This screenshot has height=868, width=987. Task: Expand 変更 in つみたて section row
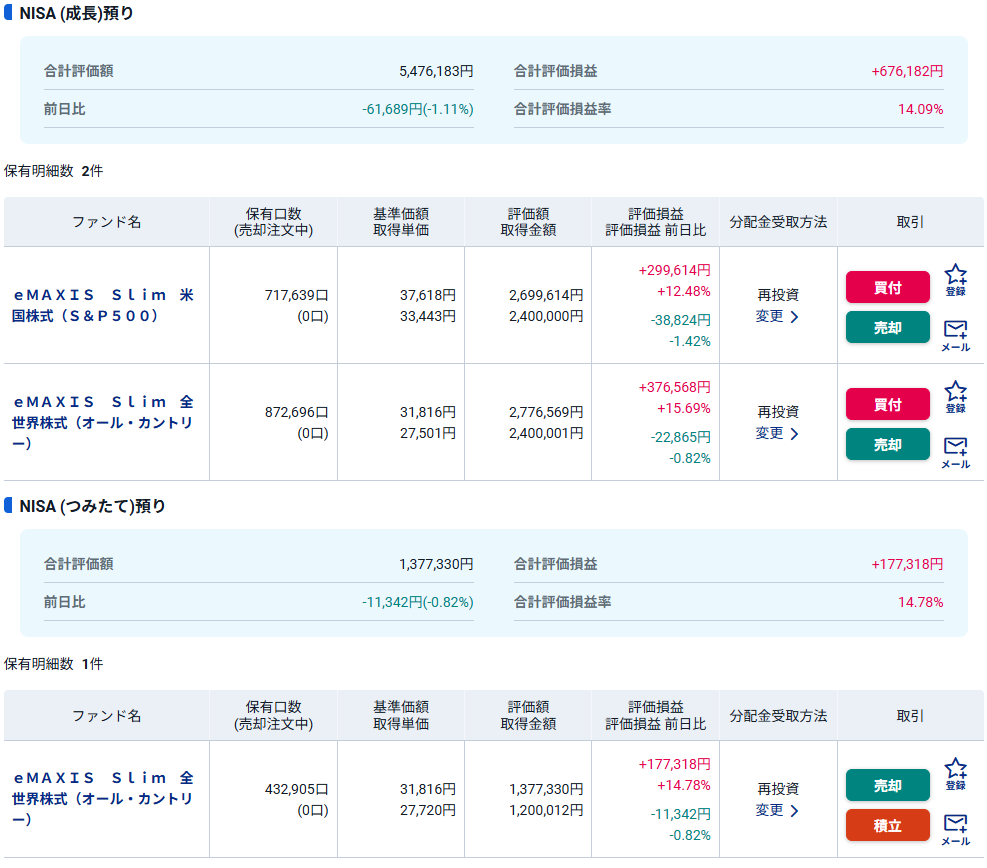(777, 810)
